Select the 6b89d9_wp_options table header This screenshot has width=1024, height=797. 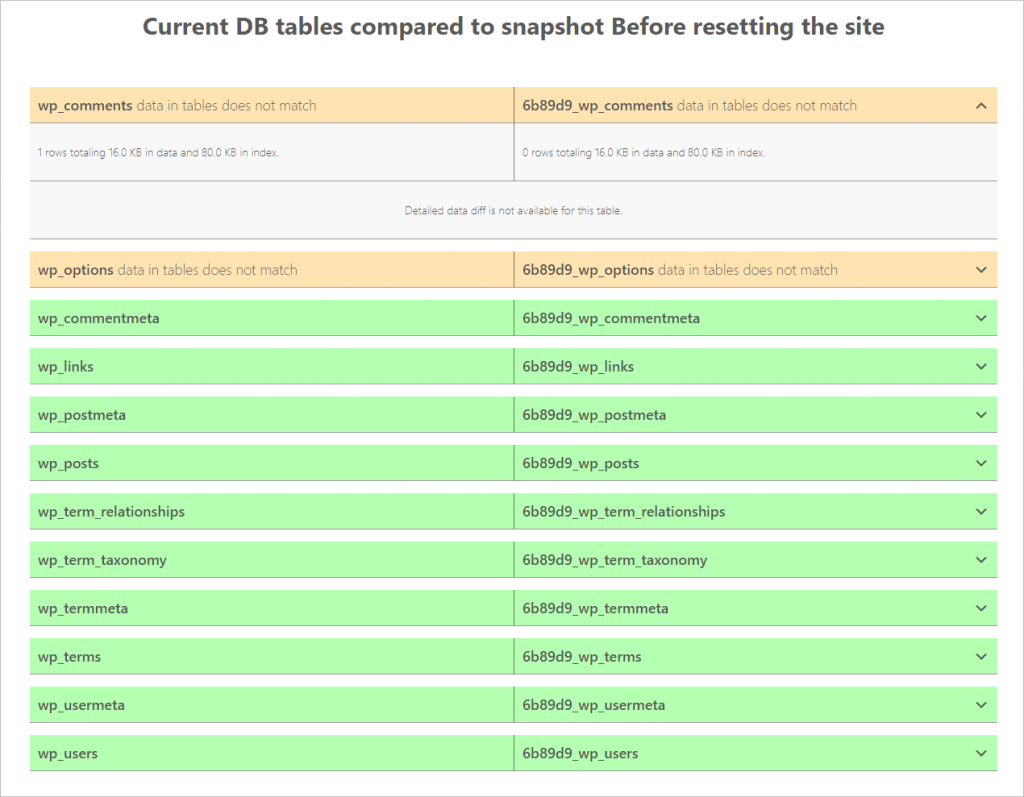point(587,269)
